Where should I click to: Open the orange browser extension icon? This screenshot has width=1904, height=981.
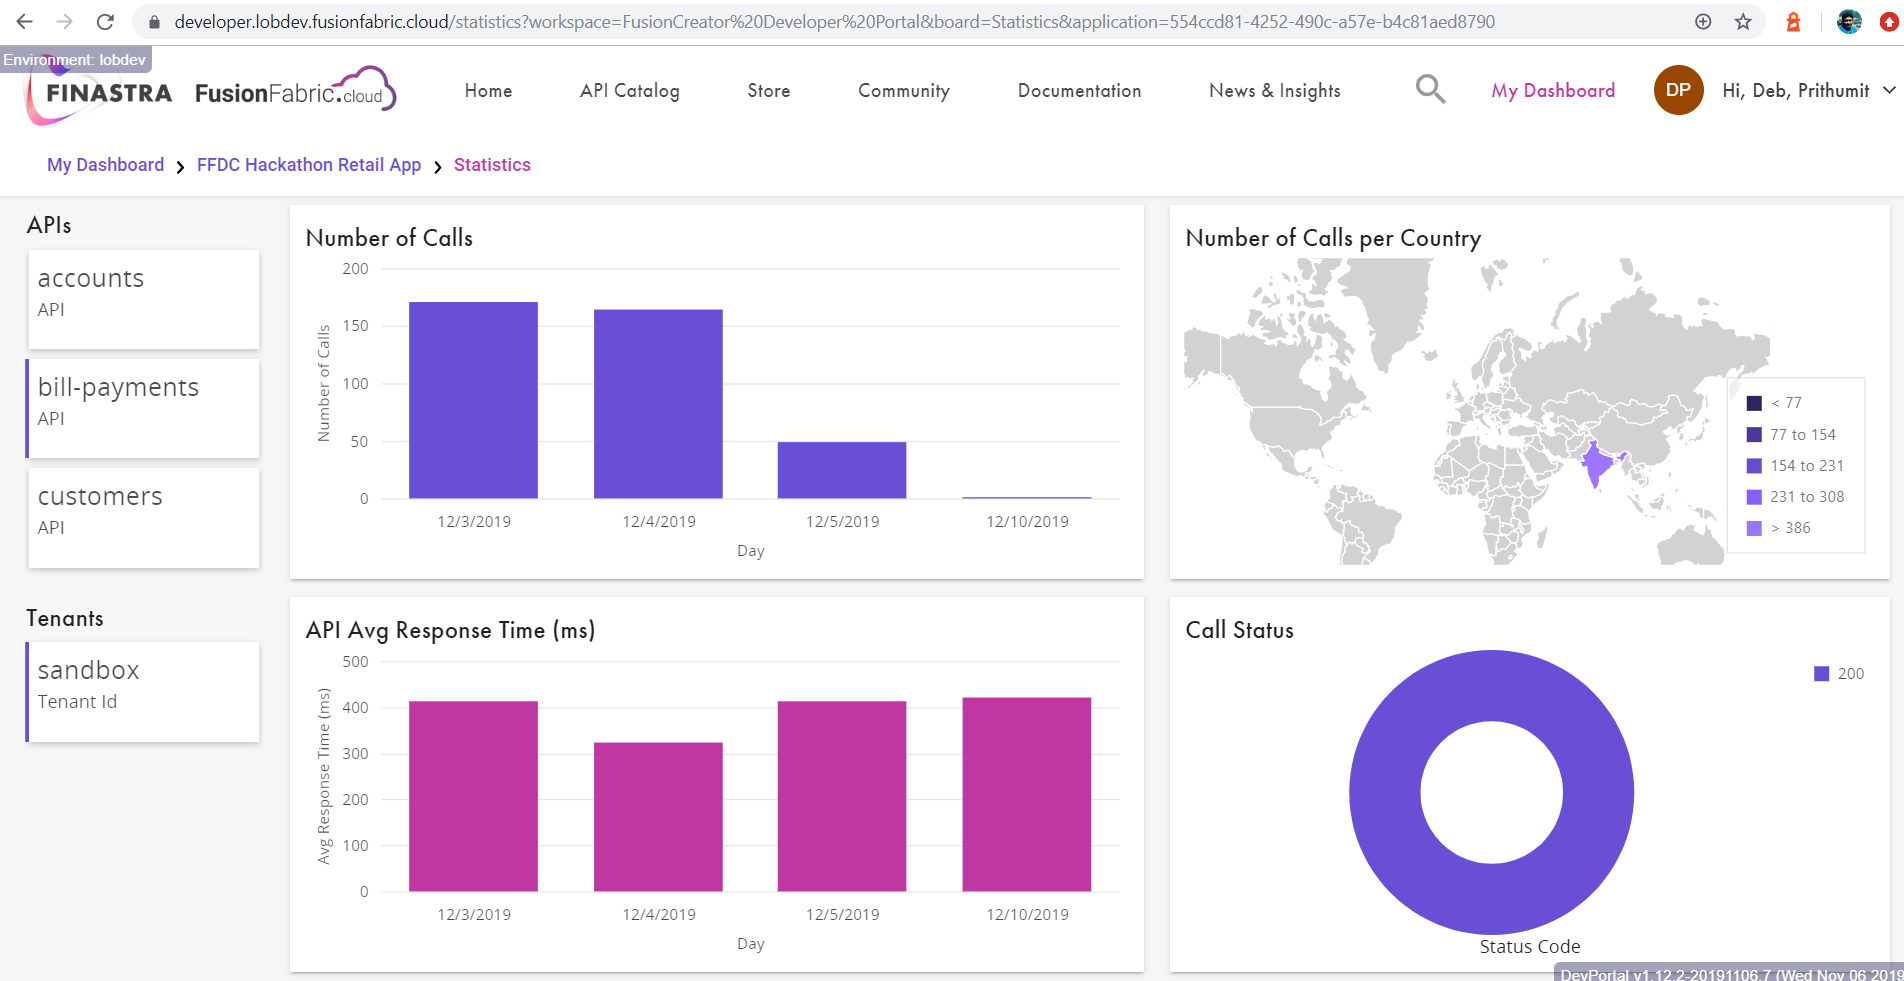coord(1793,22)
